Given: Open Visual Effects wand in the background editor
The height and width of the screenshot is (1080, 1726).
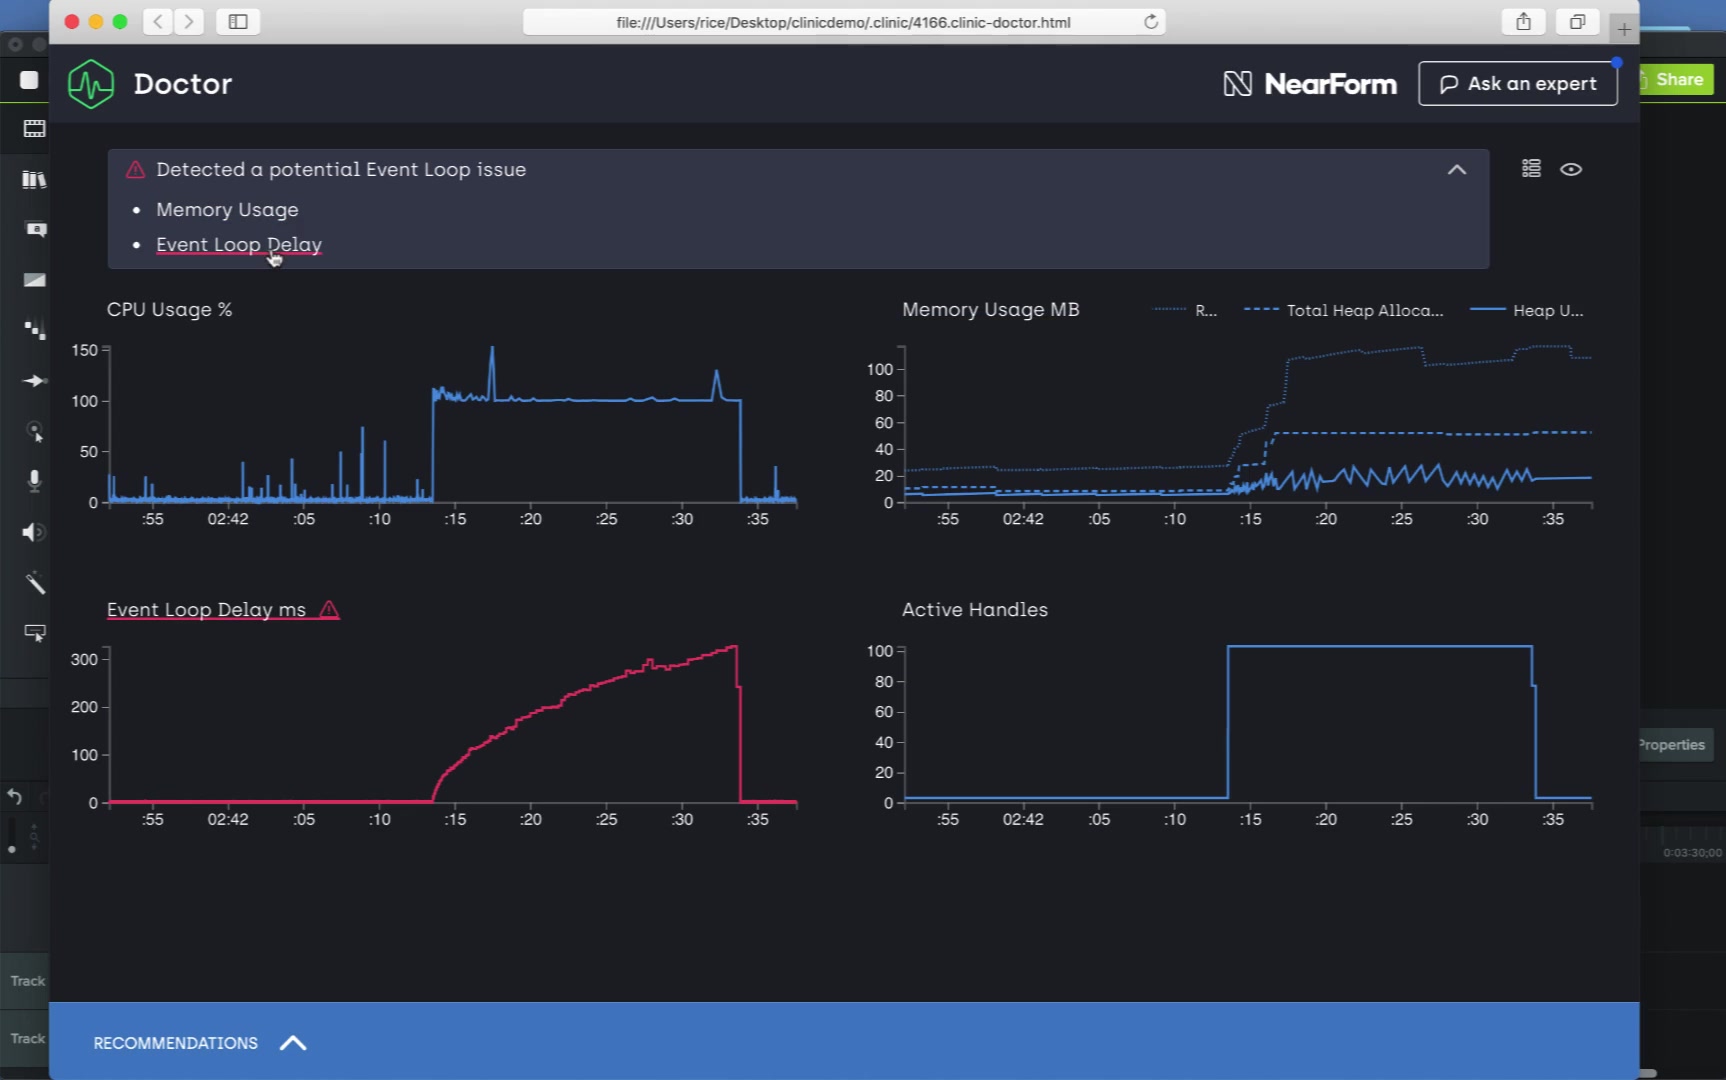Looking at the screenshot, I should click(35, 583).
